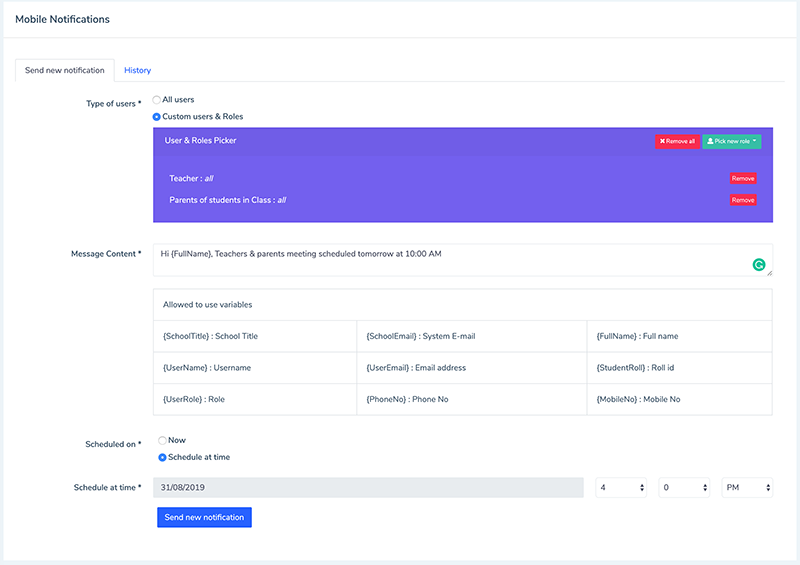Click the {PhoneNo} : Phone No cell
This screenshot has width=800, height=565.
[472, 400]
